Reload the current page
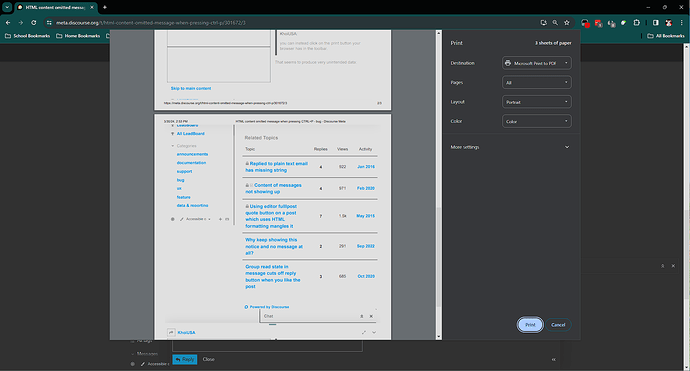This screenshot has height=371, width=690. click(33, 22)
